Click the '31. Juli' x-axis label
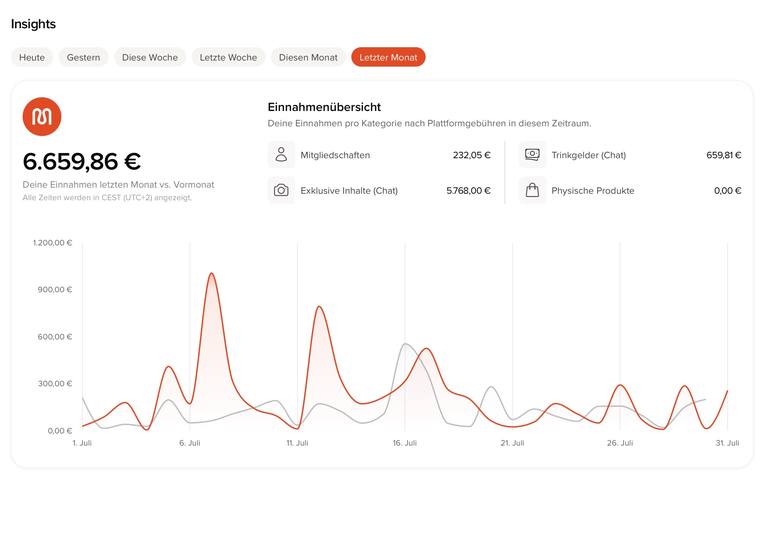Viewport: 760px width, 536px height. pyautogui.click(x=728, y=443)
